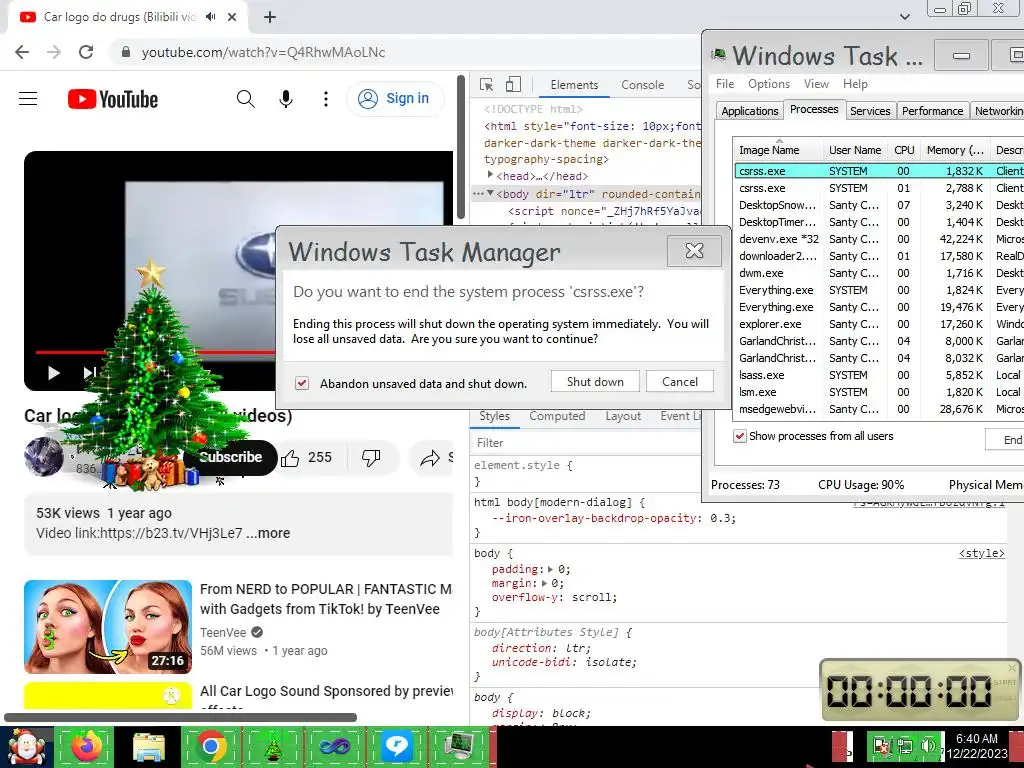Skip to the next video
Screen dimensions: 1024x768
89,373
